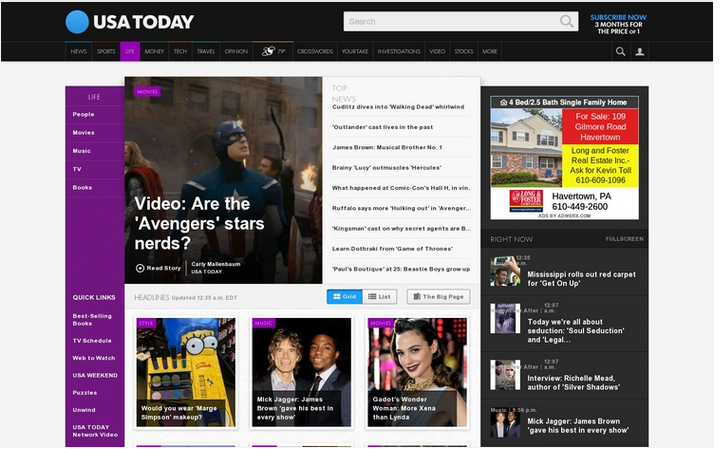Read 'Ruffalo says more Hulking out' story
The image size is (720, 449).
[401, 208]
